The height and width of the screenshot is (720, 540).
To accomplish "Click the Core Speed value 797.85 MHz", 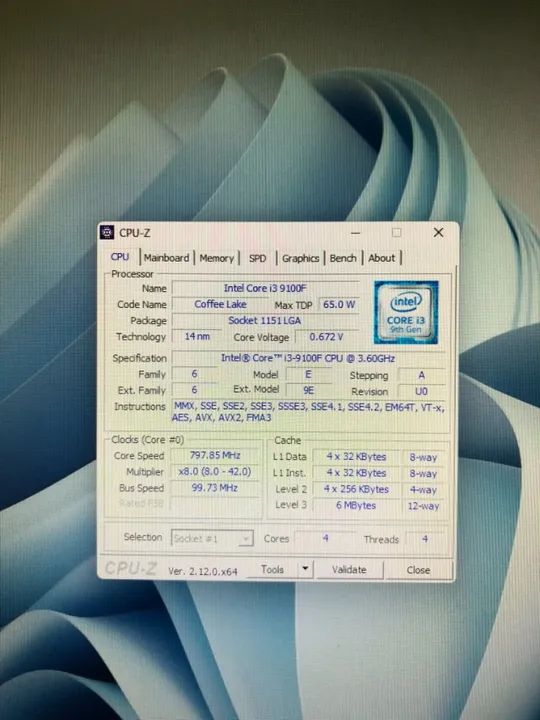I will coord(215,456).
